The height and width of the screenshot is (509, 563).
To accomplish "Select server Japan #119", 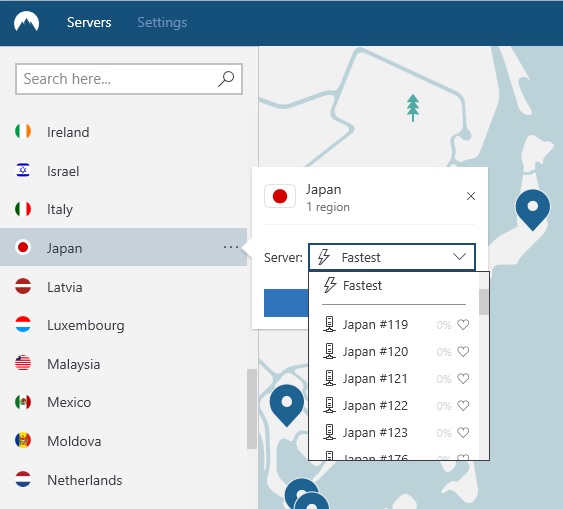I will pyautogui.click(x=394, y=324).
